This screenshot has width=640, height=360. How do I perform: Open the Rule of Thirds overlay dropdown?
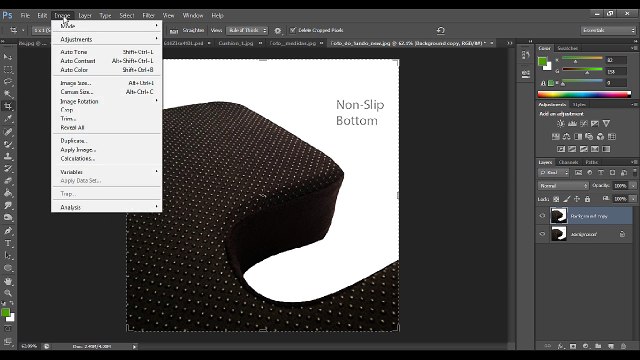pos(247,30)
